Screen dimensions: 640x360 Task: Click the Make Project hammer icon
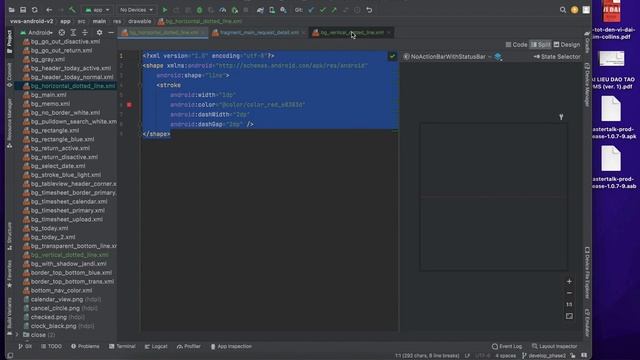tap(72, 10)
